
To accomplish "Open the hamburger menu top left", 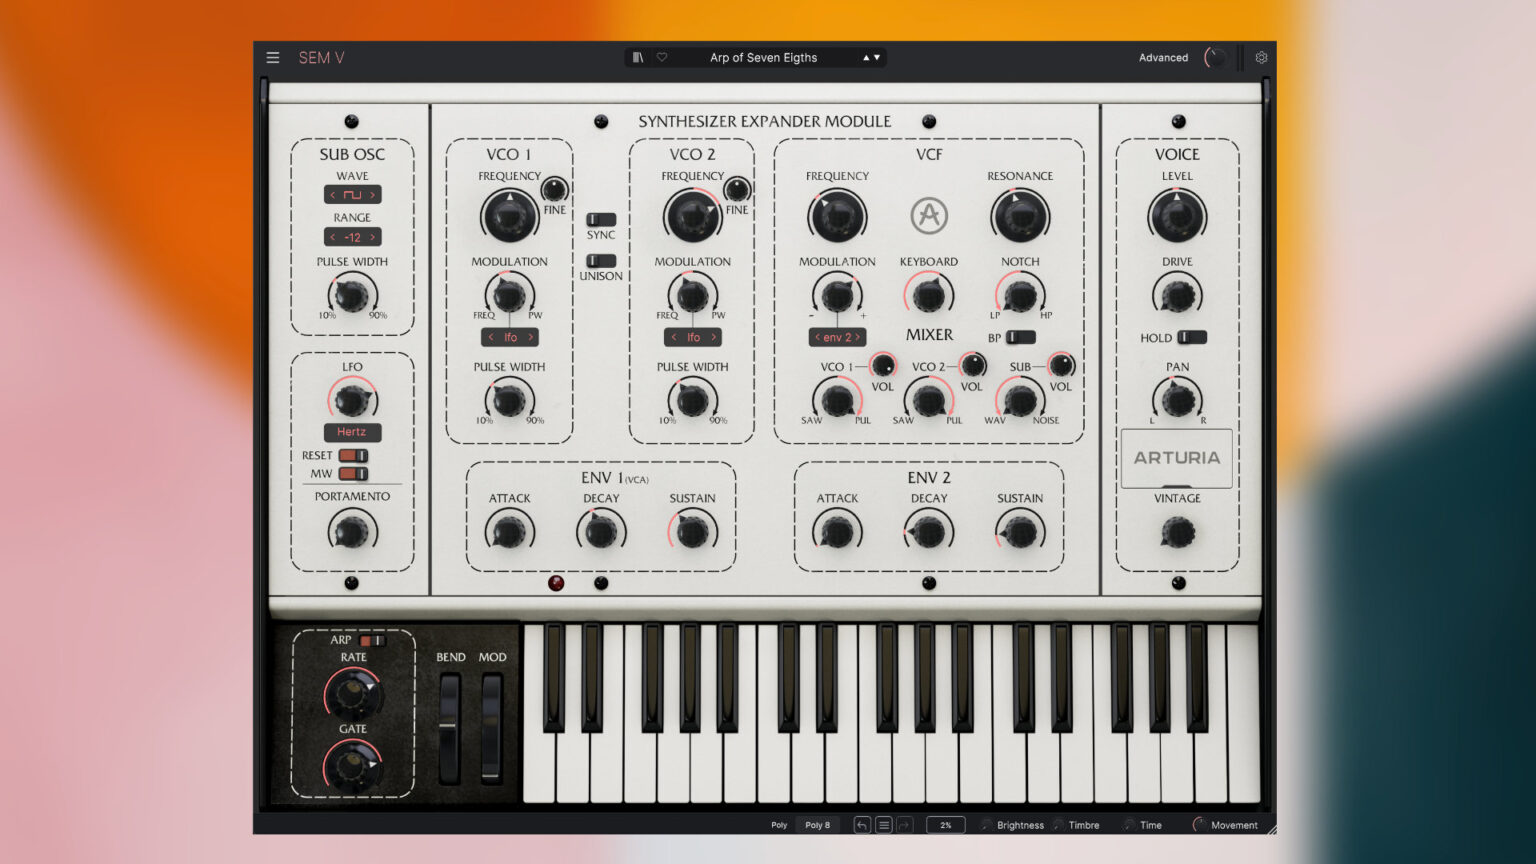I will [273, 57].
